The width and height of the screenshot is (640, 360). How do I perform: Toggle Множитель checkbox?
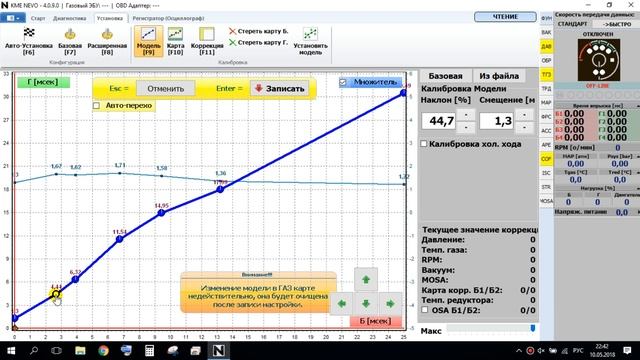coord(343,82)
